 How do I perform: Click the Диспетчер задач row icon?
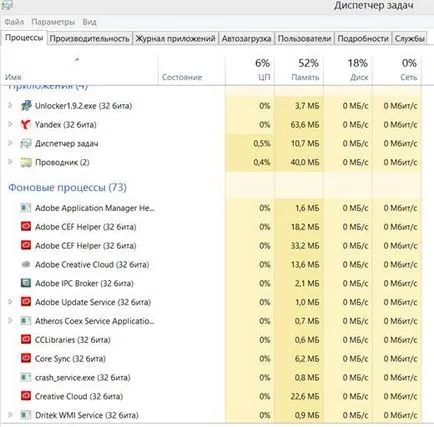point(26,144)
